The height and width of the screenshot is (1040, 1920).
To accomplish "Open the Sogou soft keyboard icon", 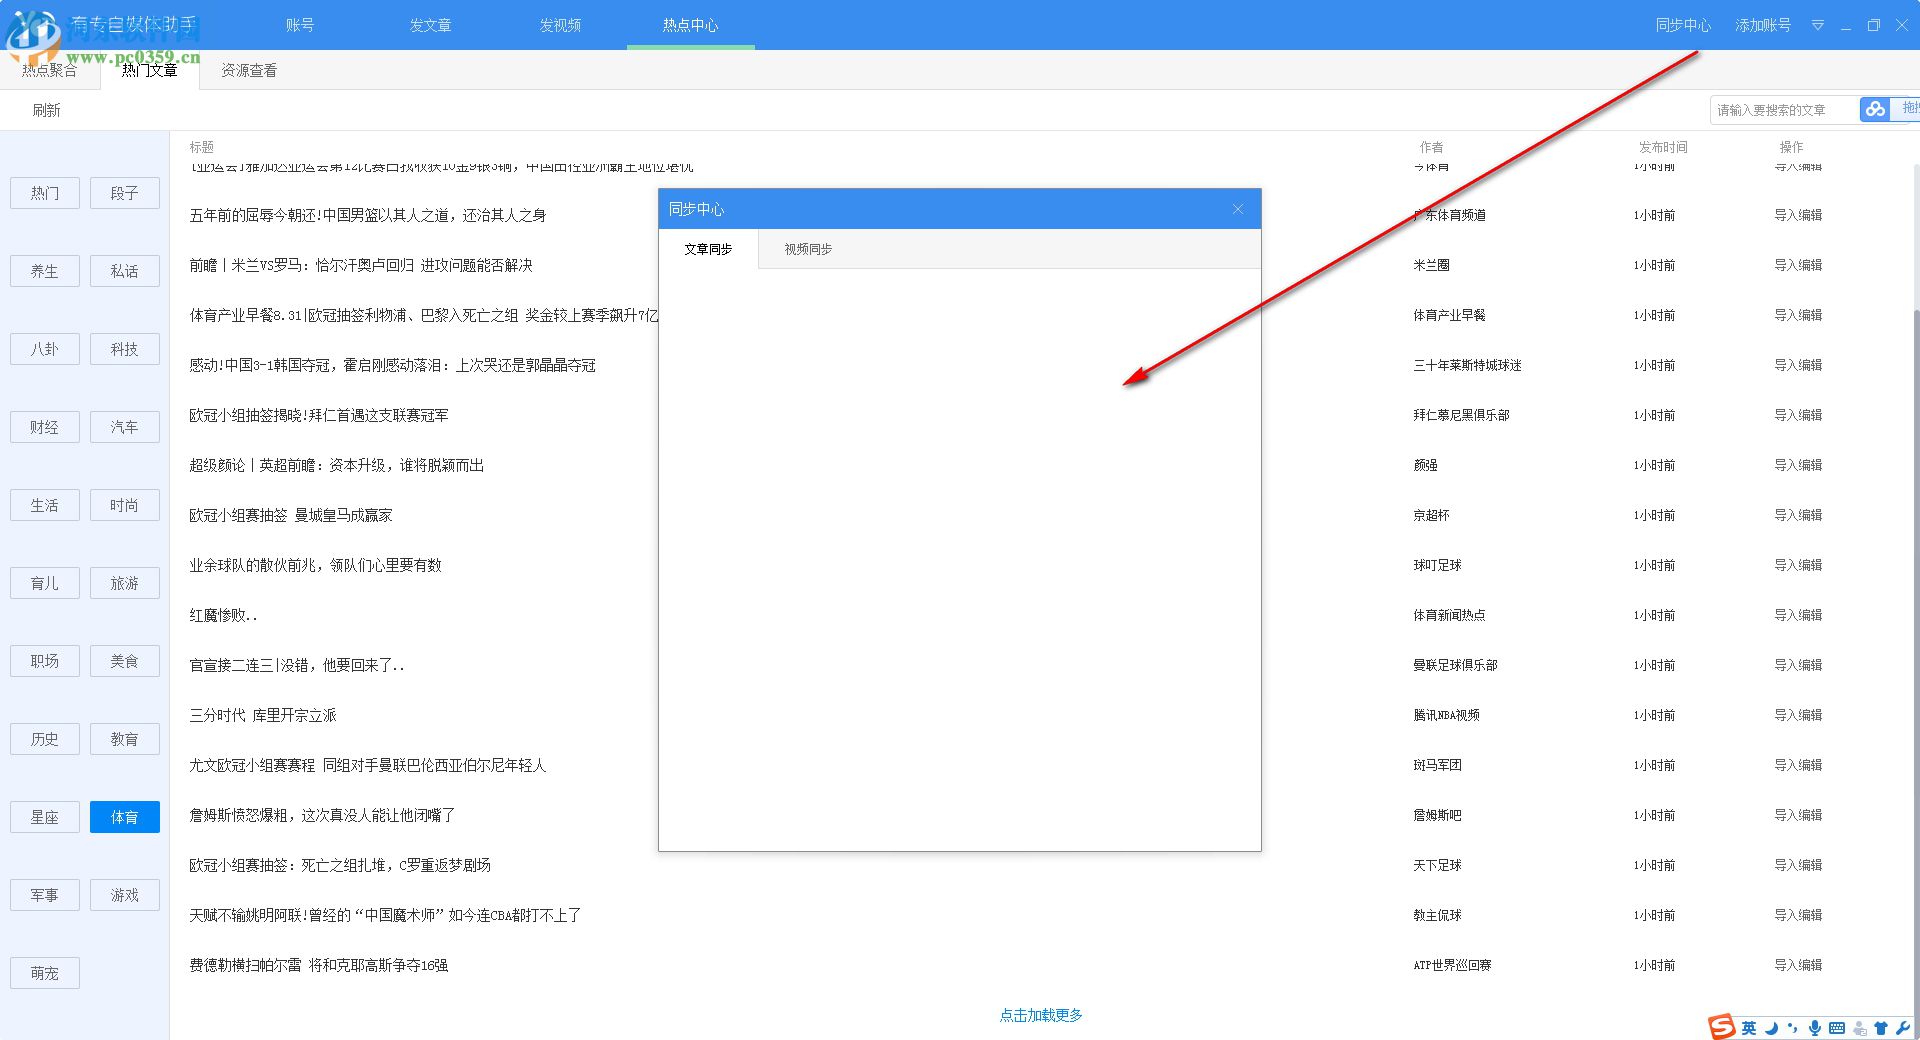I will tap(1837, 1028).
